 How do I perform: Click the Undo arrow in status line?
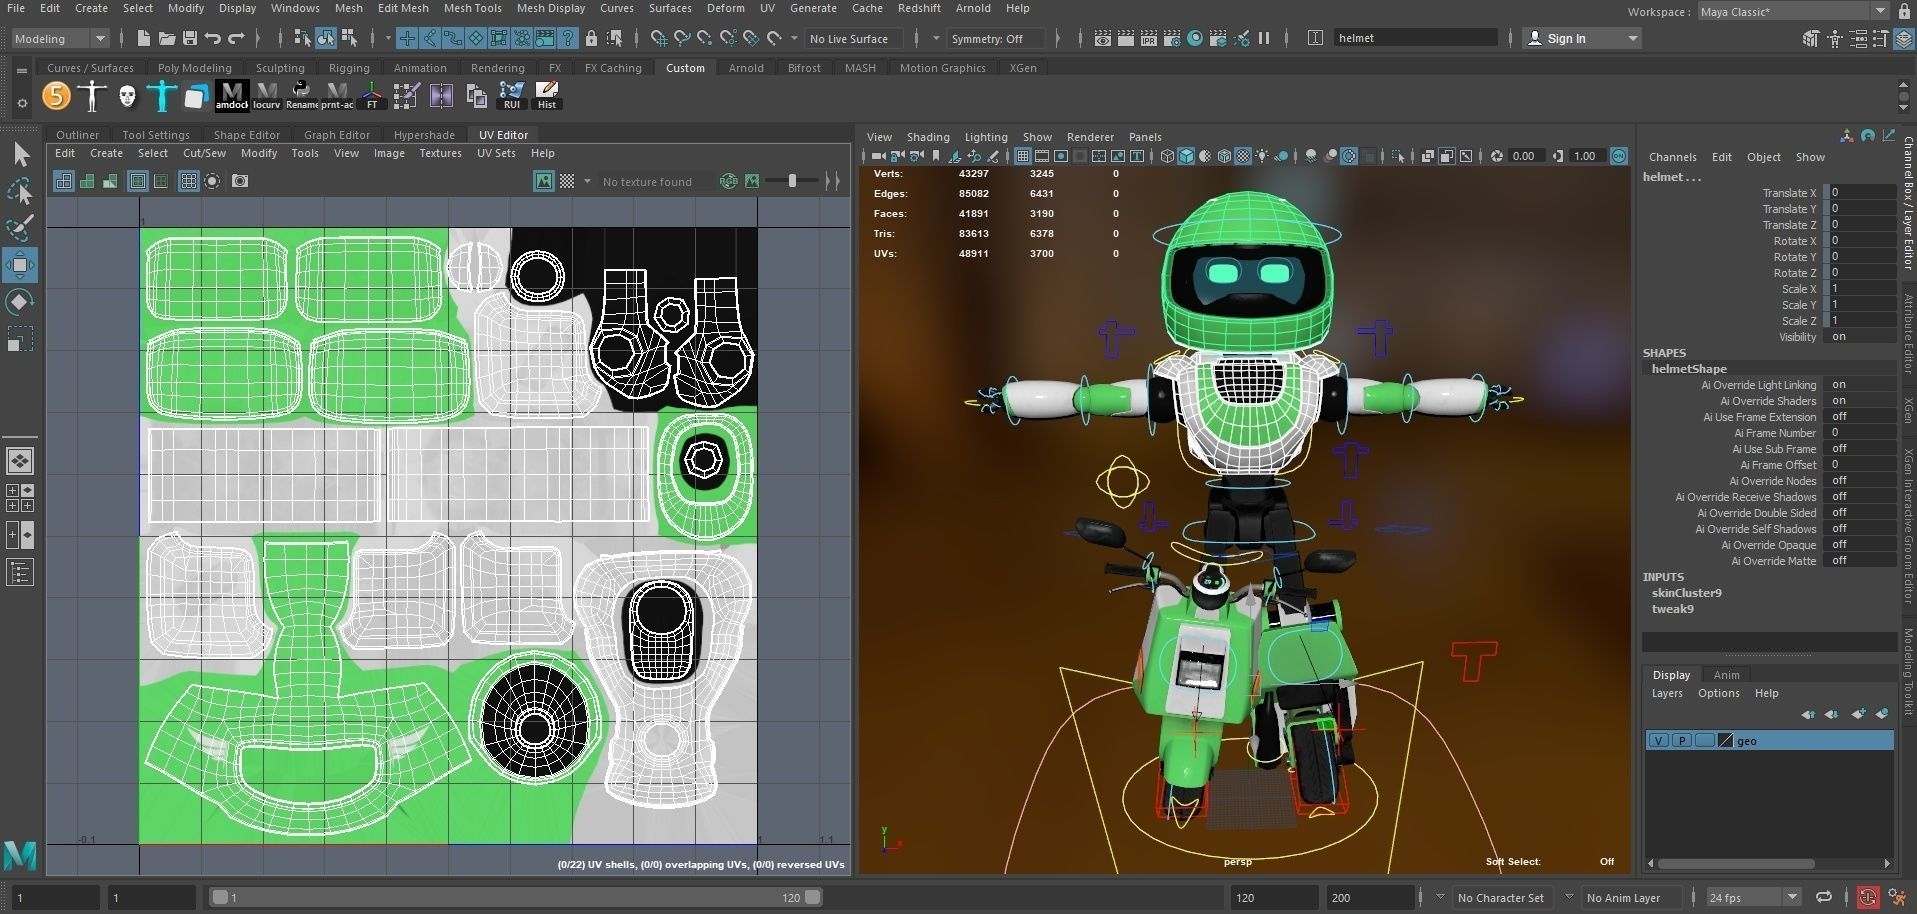213,38
